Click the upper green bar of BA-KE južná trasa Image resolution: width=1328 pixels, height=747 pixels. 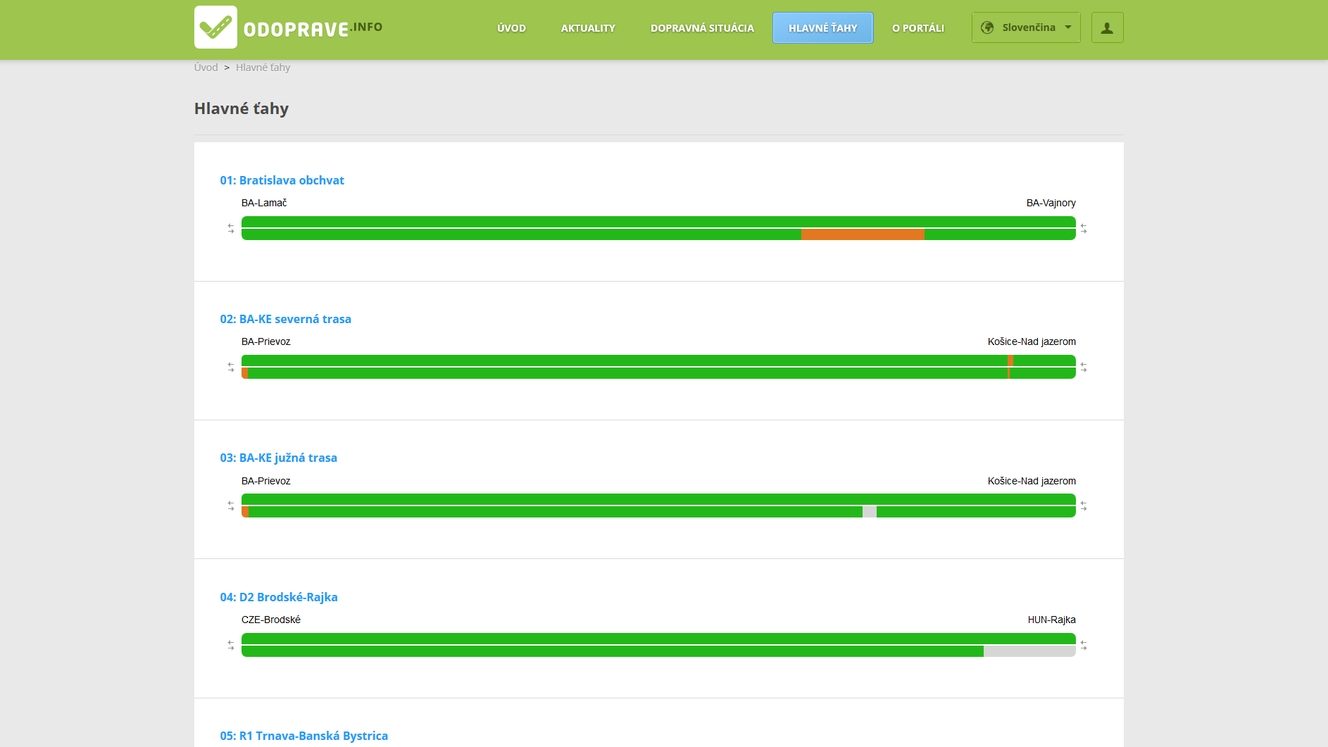[659, 500]
